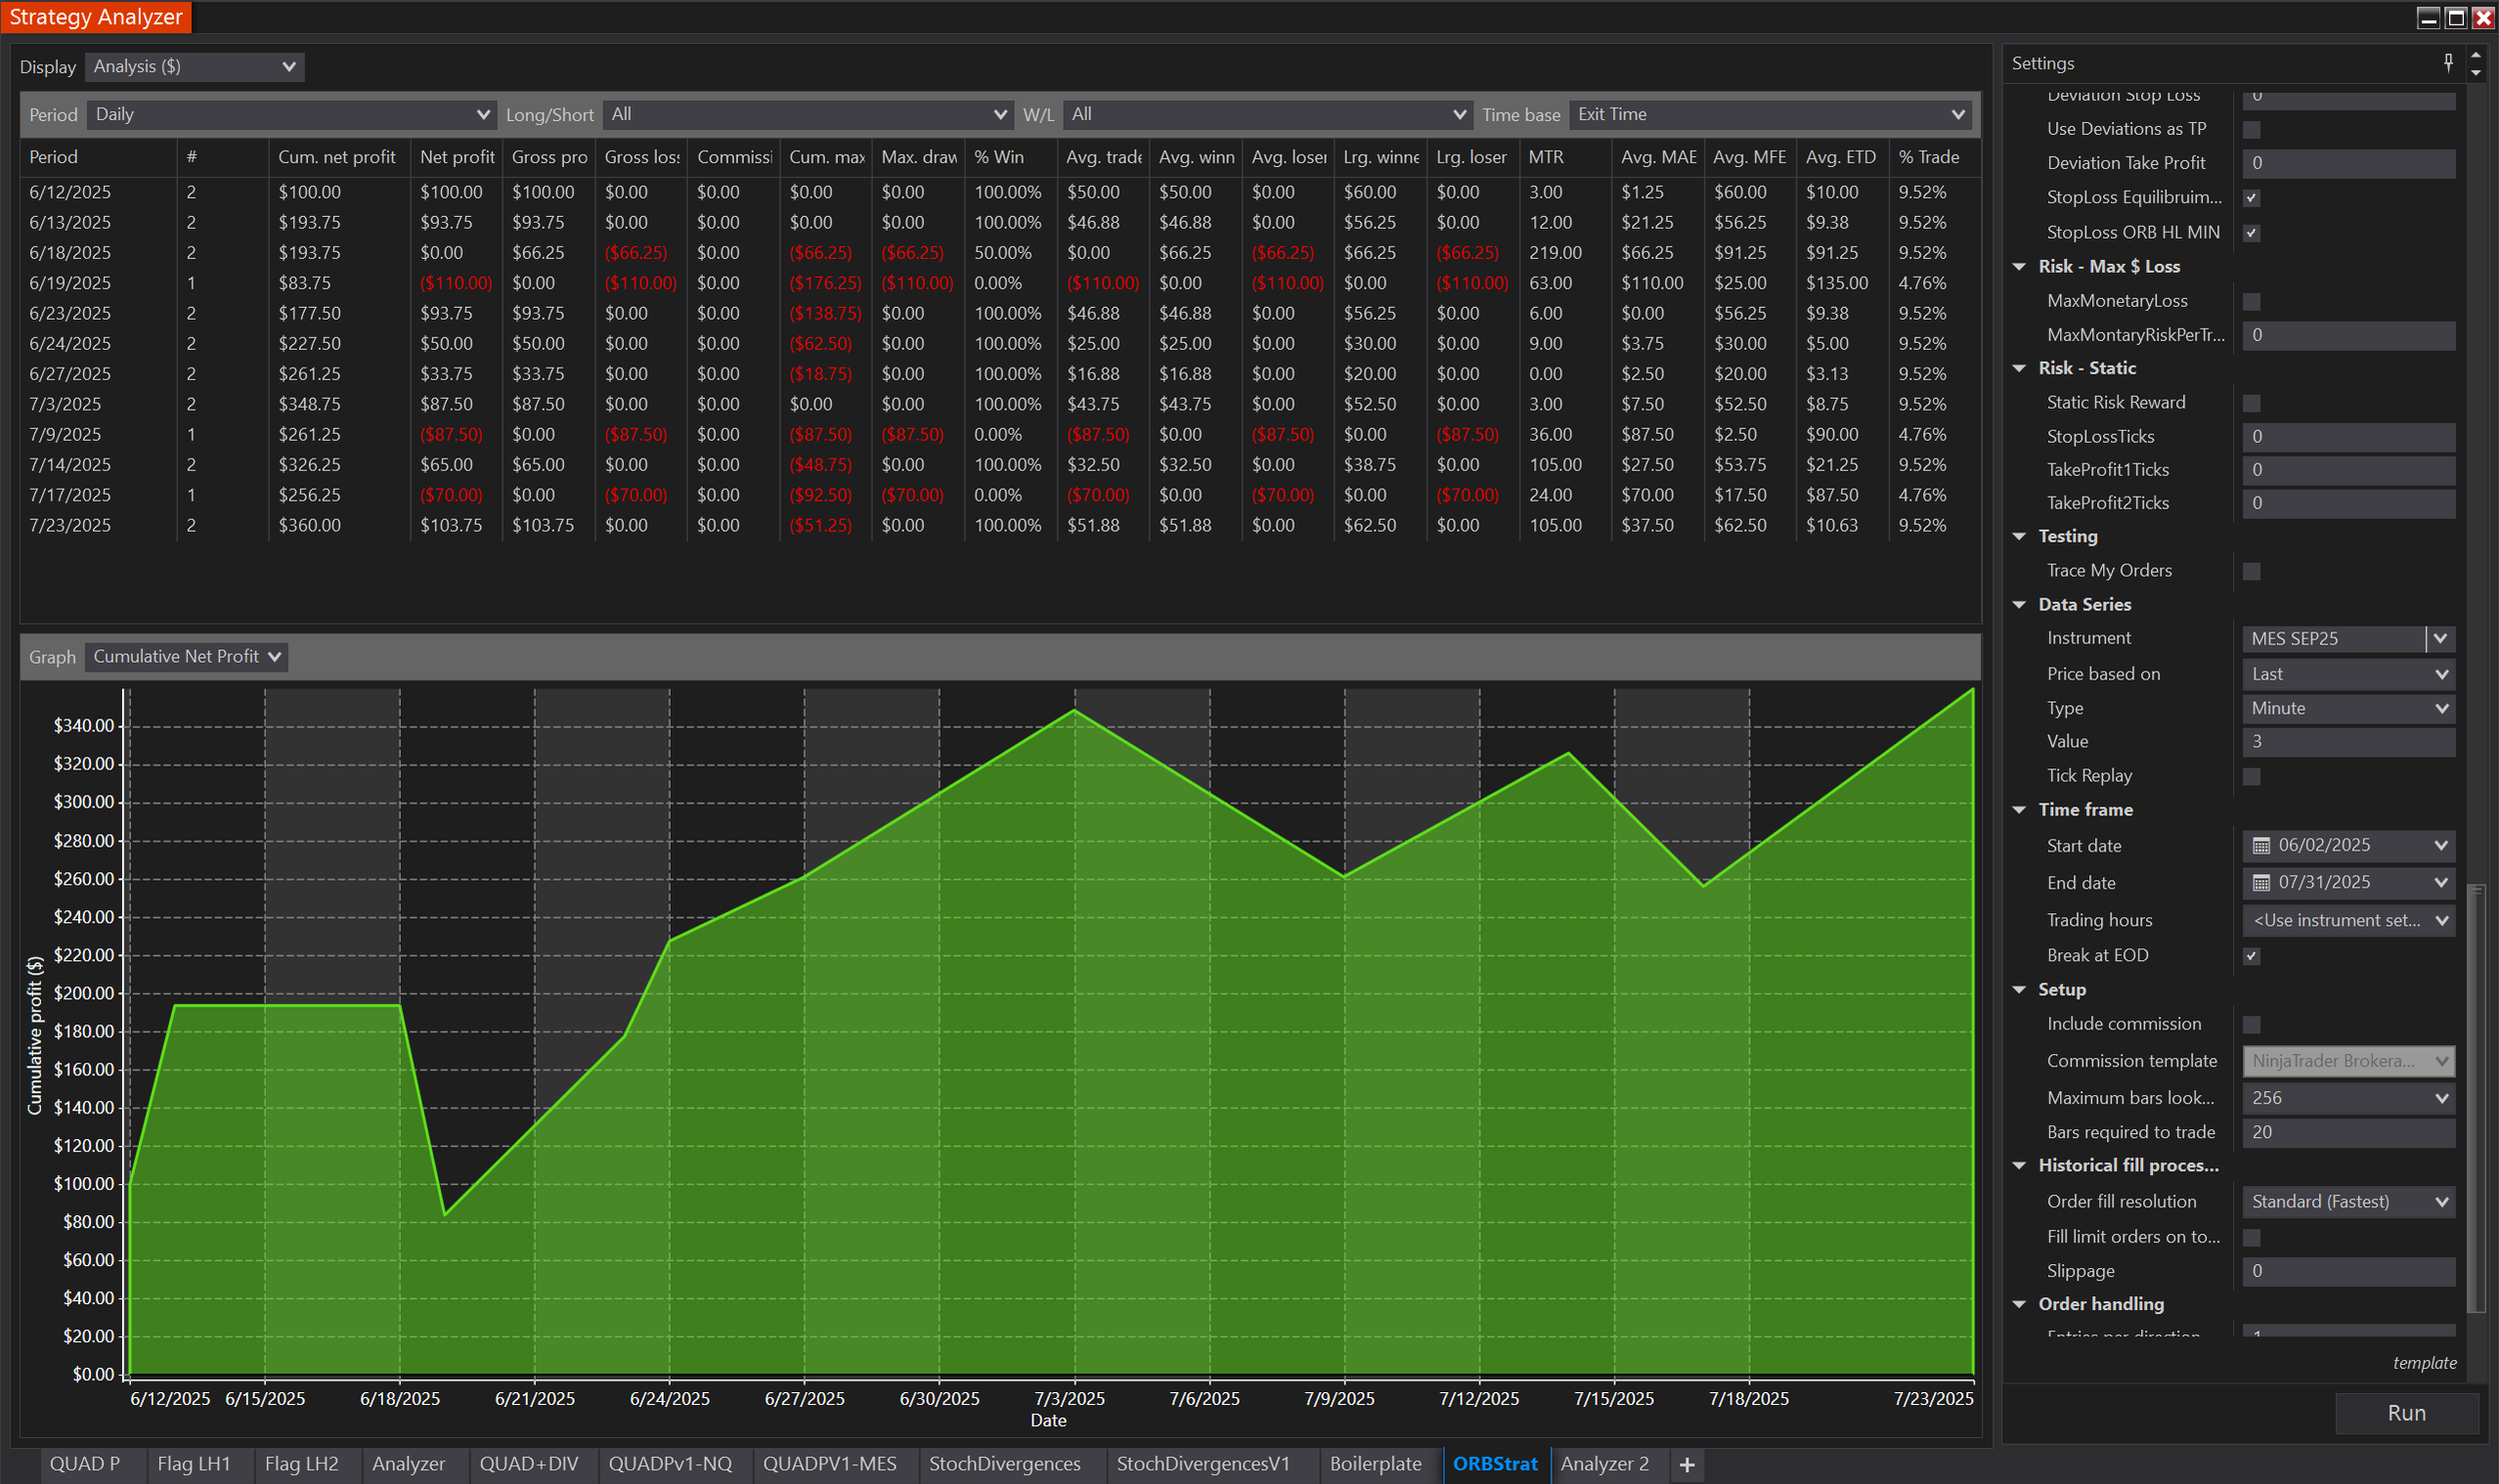Click the Settings panel vertical scrollbar

pos(2476,1100)
